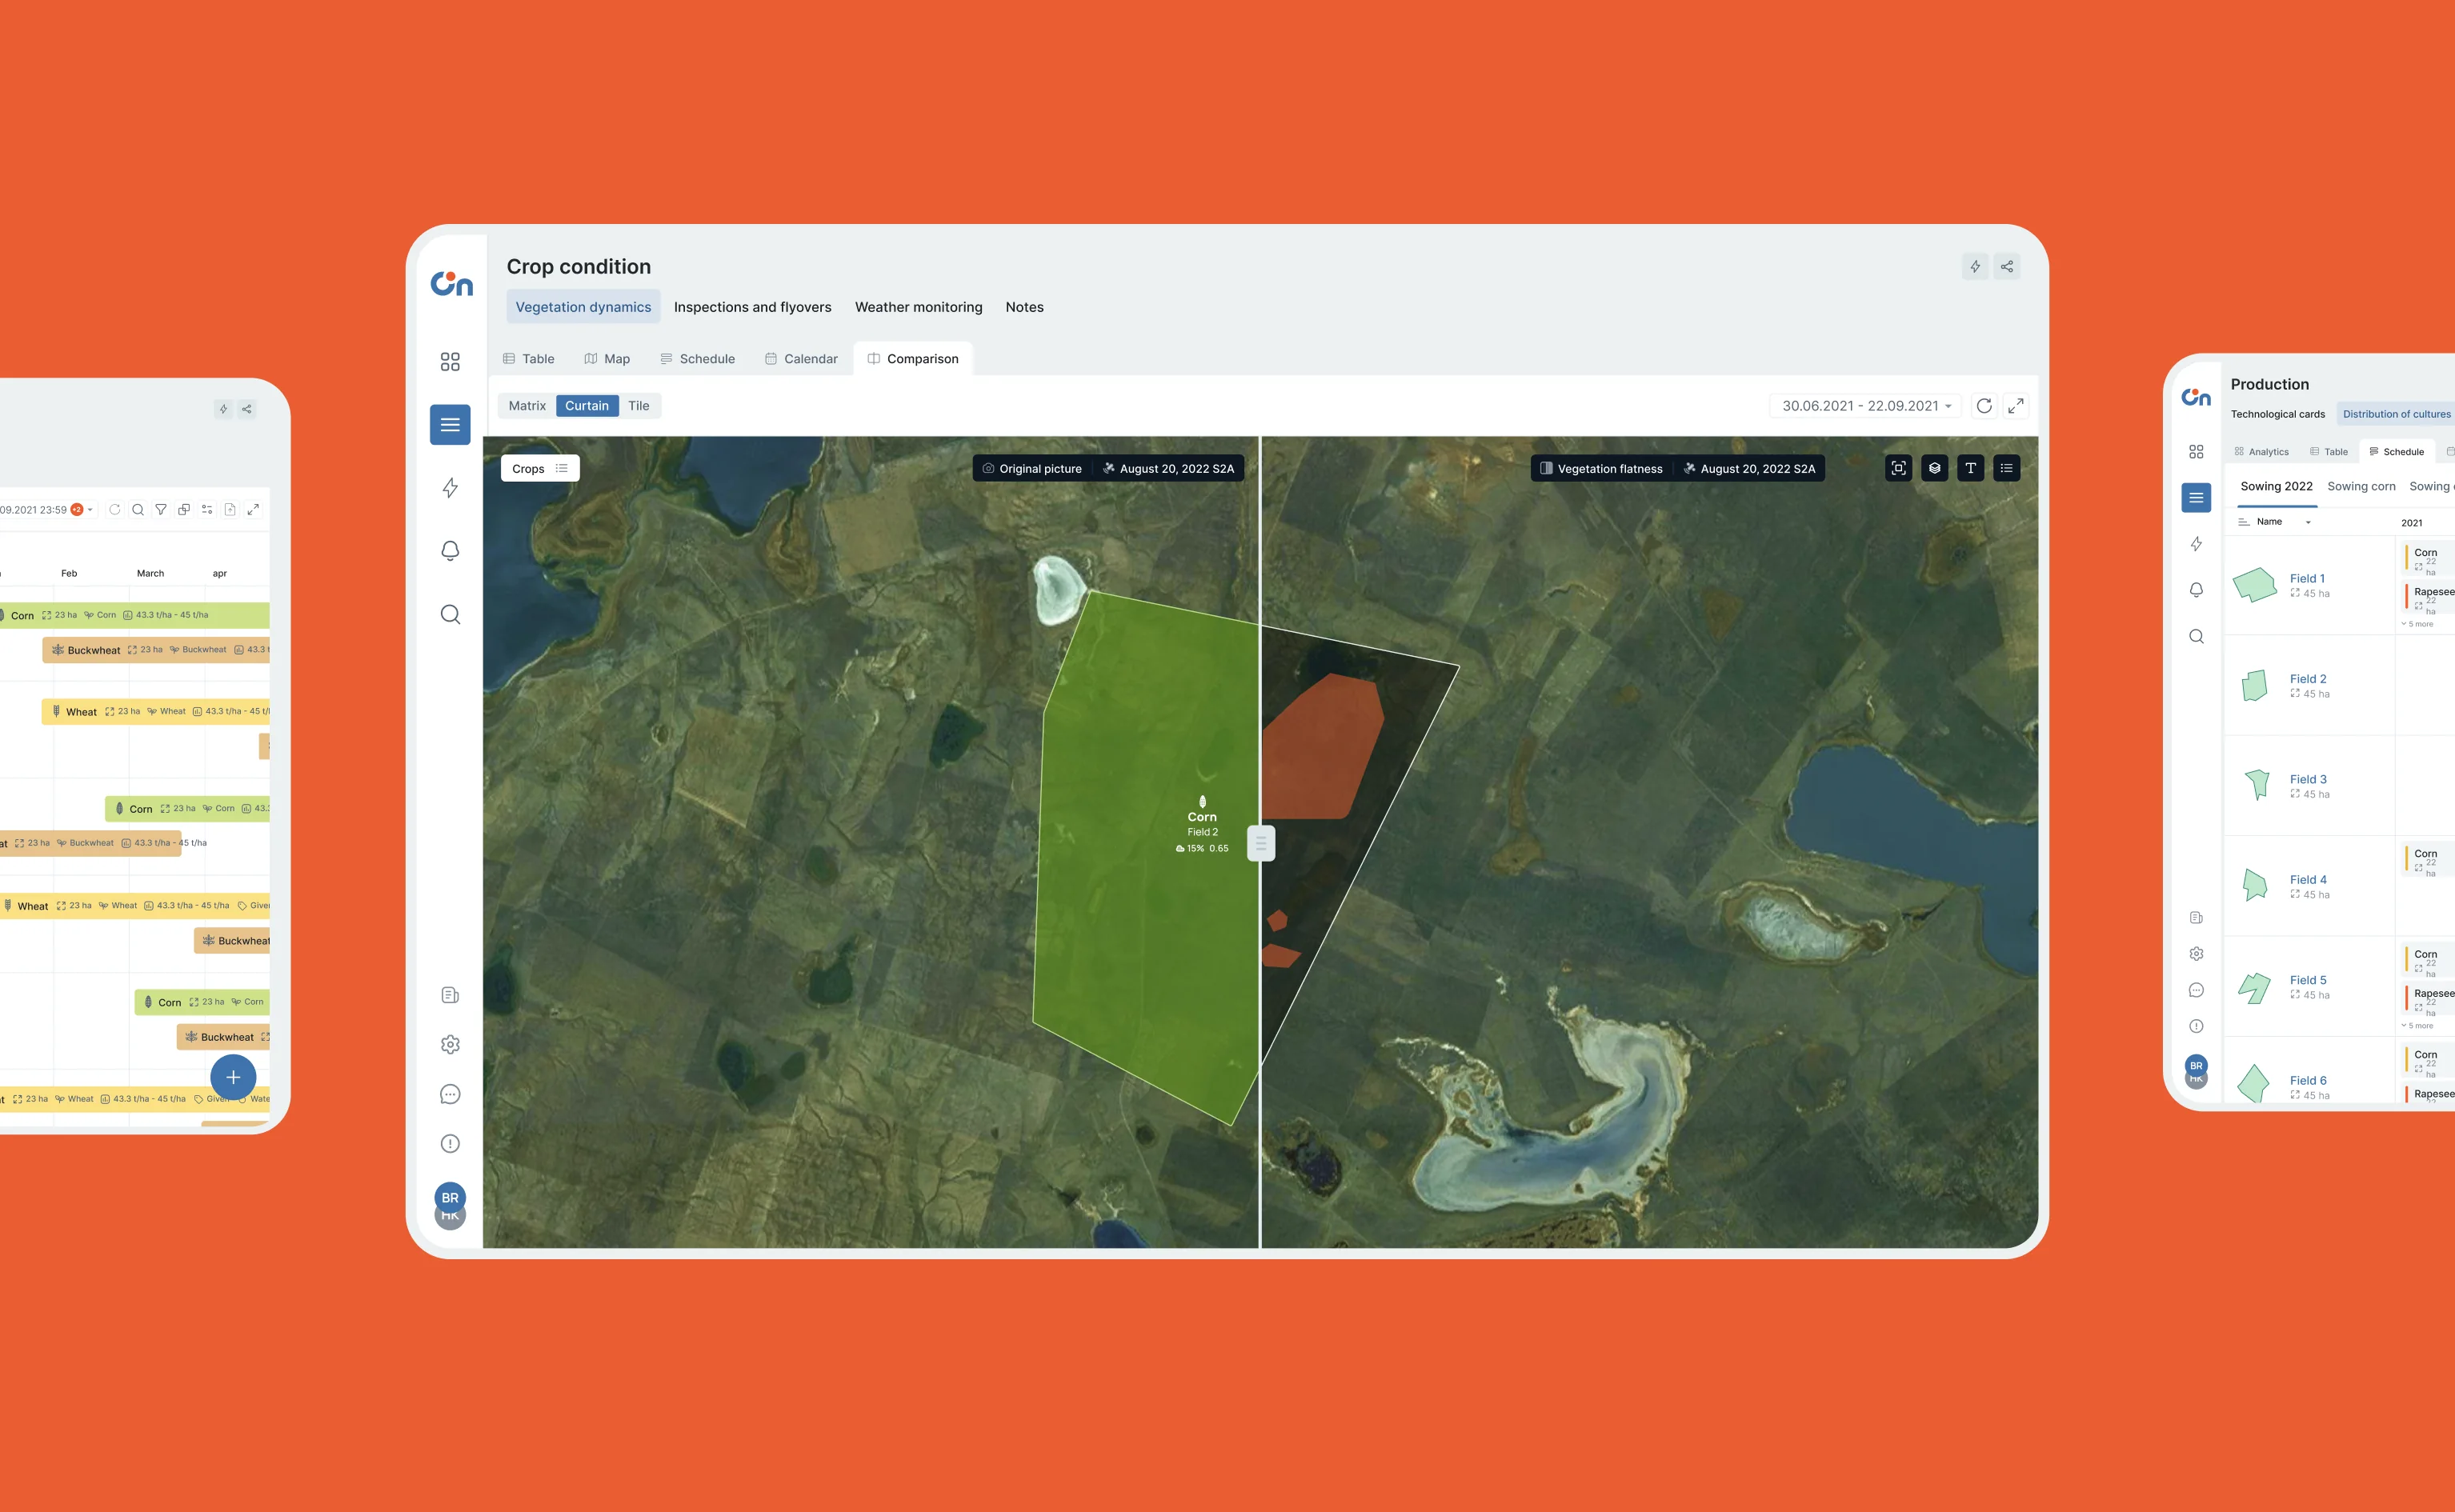Refresh the comparison view next to date range
The width and height of the screenshot is (2455, 1512).
pyautogui.click(x=1984, y=406)
